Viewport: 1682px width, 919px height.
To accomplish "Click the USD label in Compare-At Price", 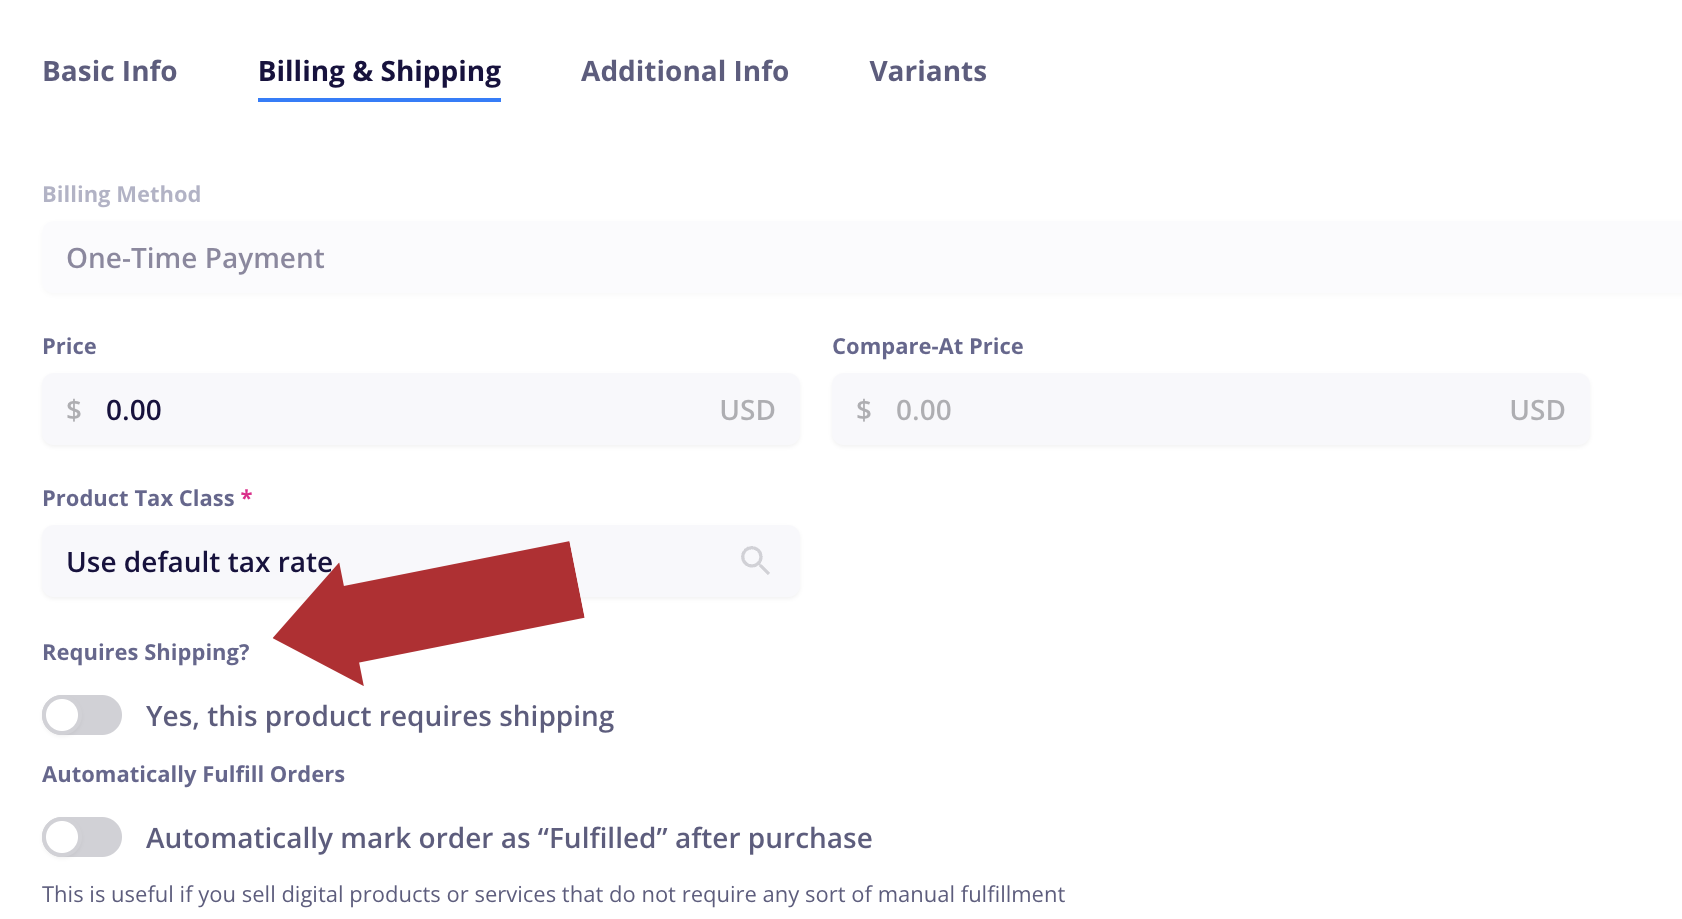I will (x=1536, y=410).
